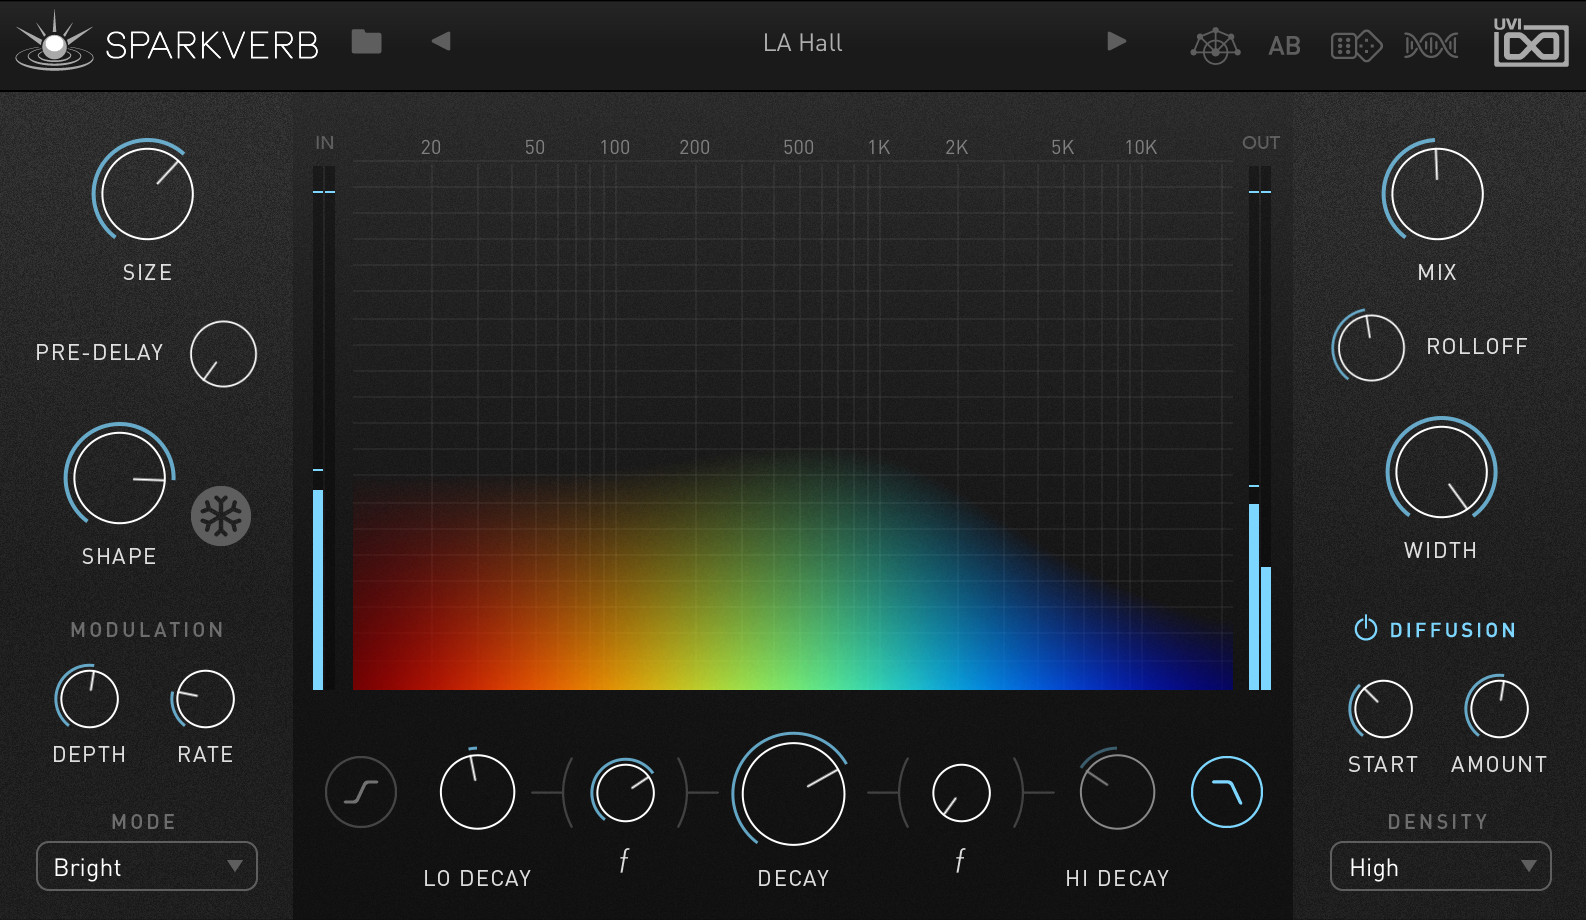Toggle the Diffusion power switch
The image size is (1586, 920).
coord(1365,629)
